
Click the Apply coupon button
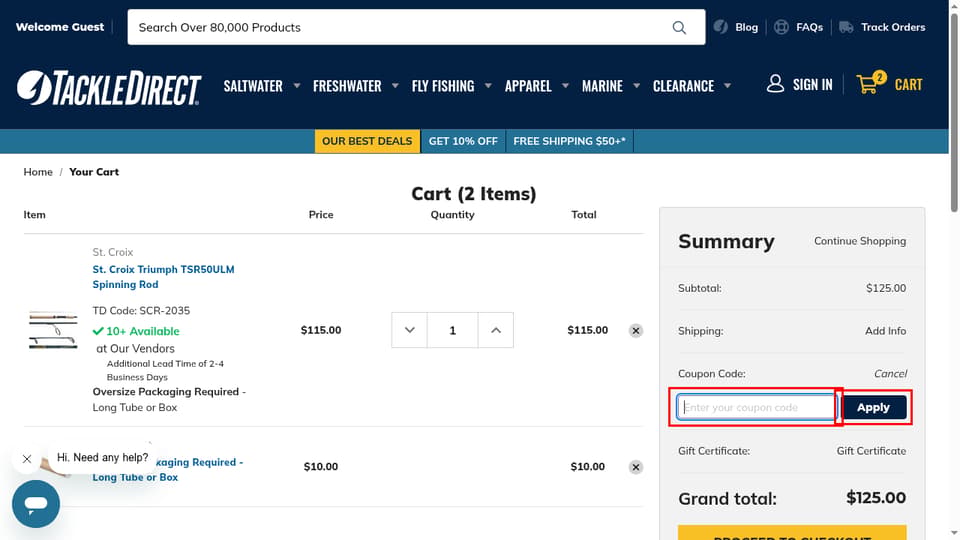873,407
